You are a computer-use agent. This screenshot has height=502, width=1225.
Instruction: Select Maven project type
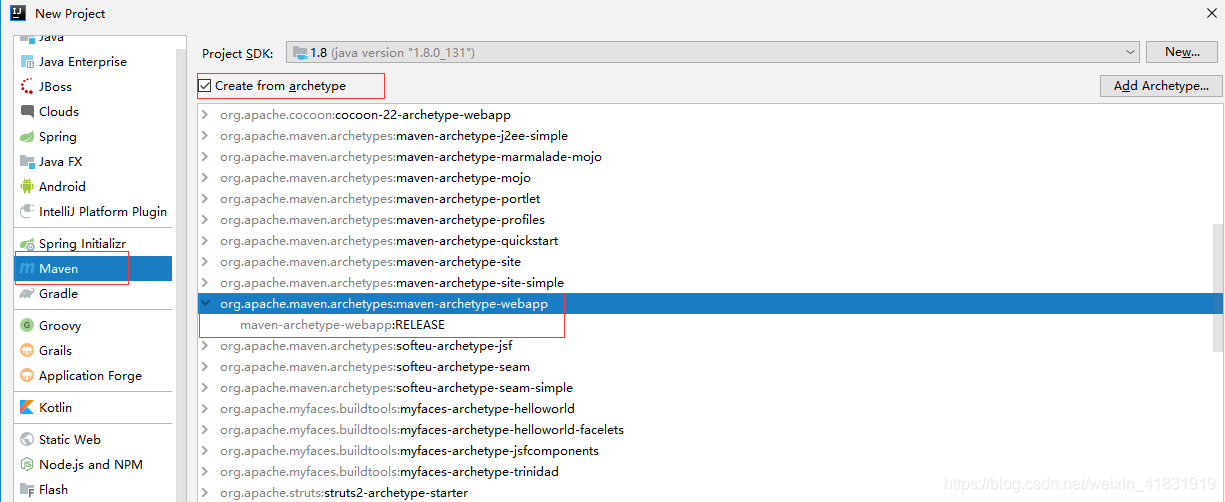[95, 269]
